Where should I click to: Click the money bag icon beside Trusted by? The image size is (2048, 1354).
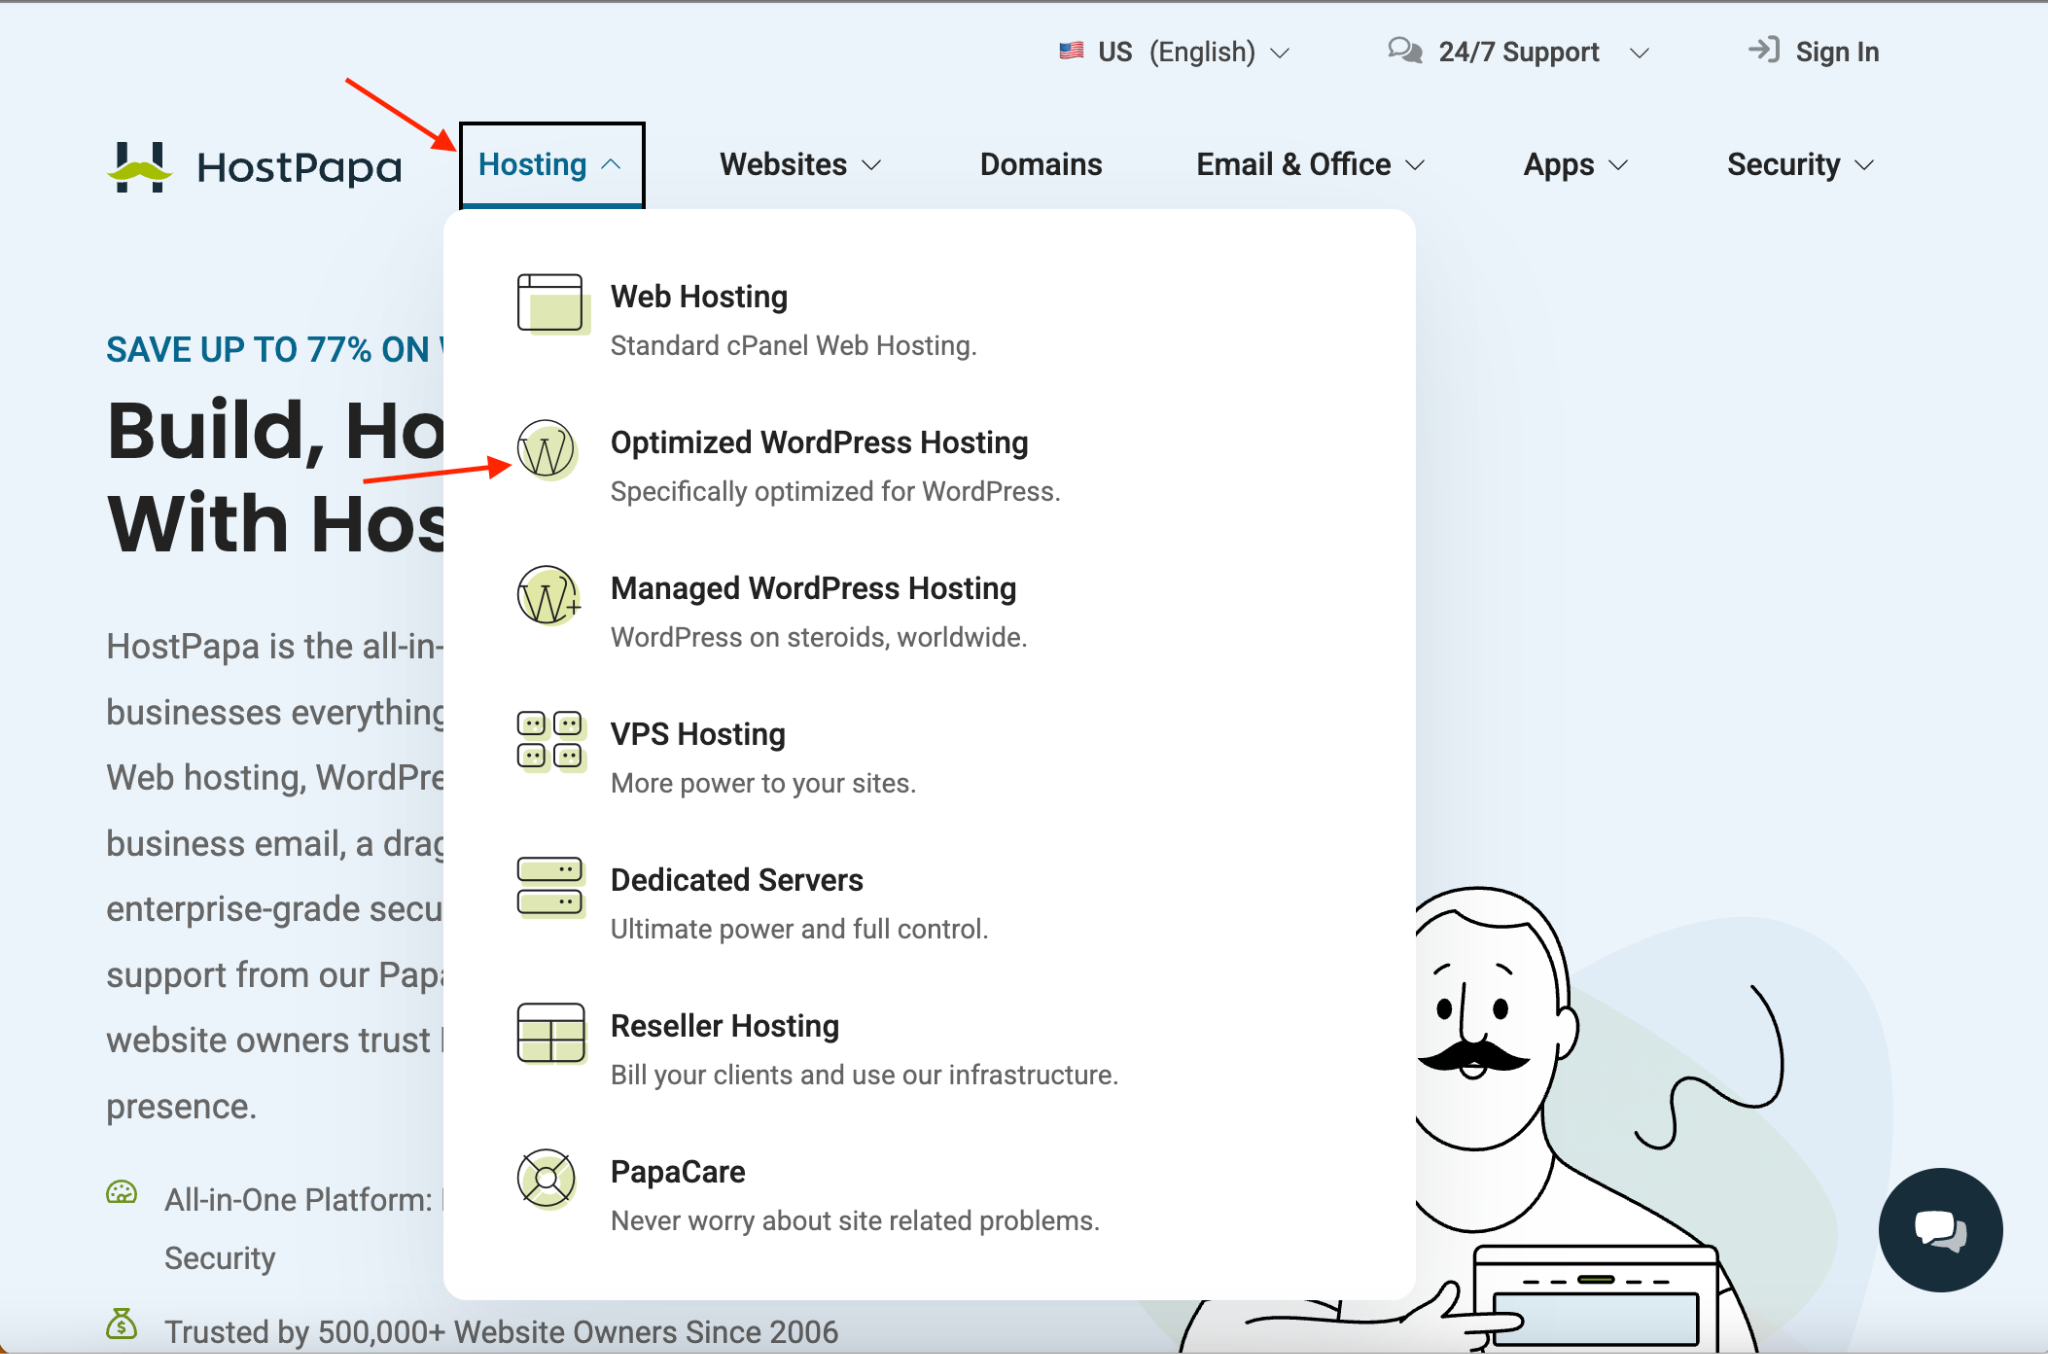122,1323
